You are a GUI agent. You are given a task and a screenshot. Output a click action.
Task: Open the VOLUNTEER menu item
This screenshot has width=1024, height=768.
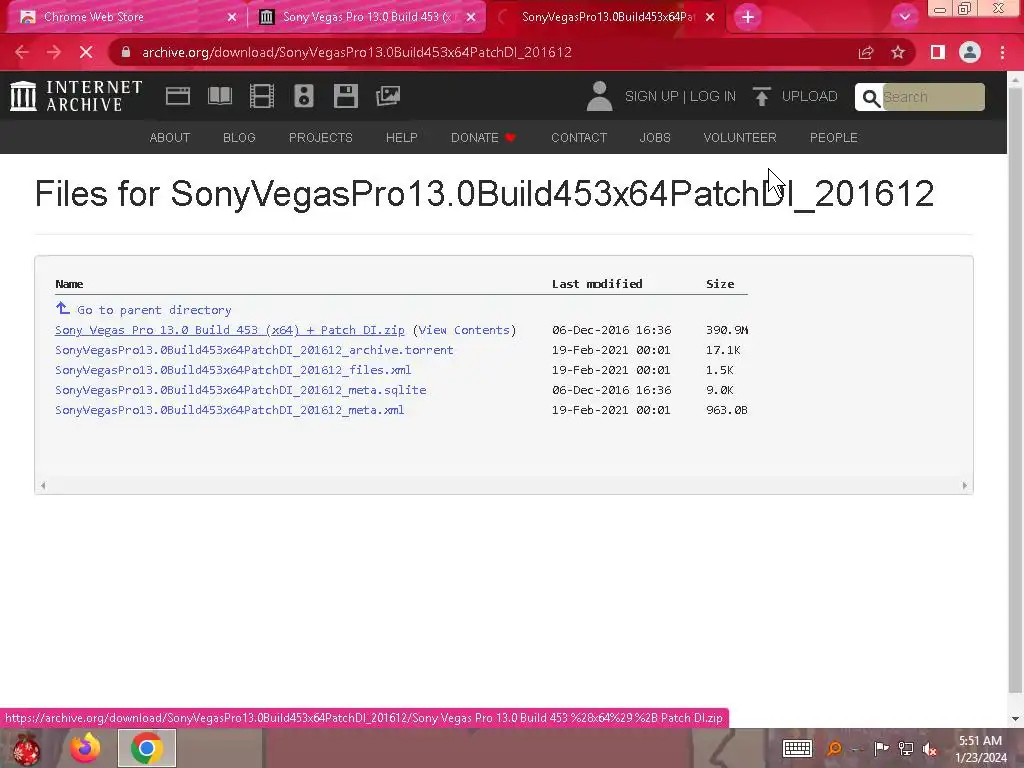click(740, 138)
